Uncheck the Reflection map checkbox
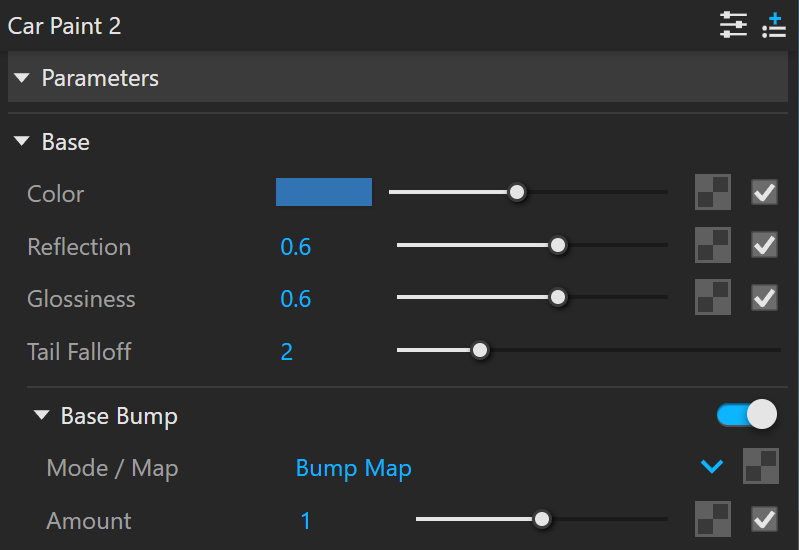Screen dimensions: 799x550 [x=764, y=245]
